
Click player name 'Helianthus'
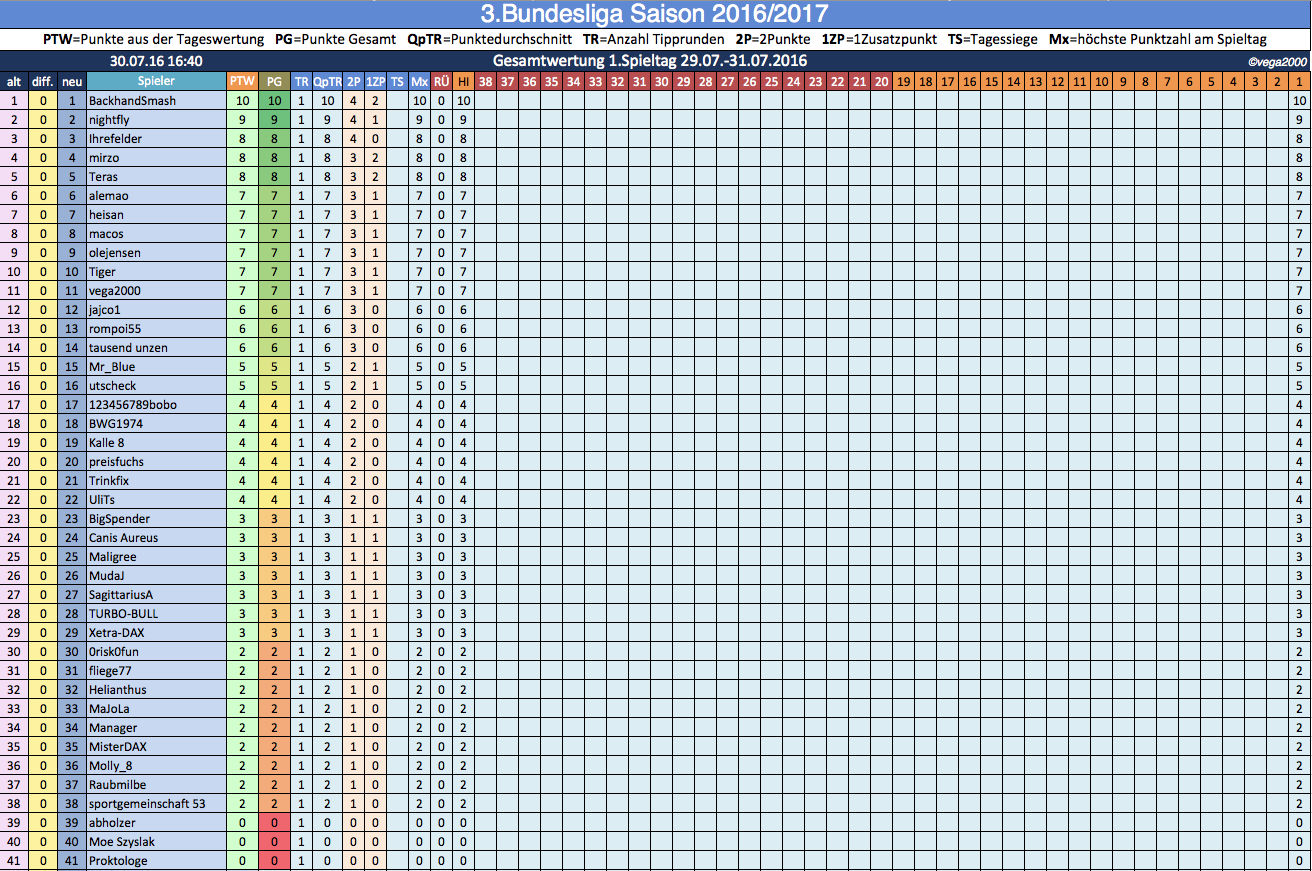(x=117, y=690)
